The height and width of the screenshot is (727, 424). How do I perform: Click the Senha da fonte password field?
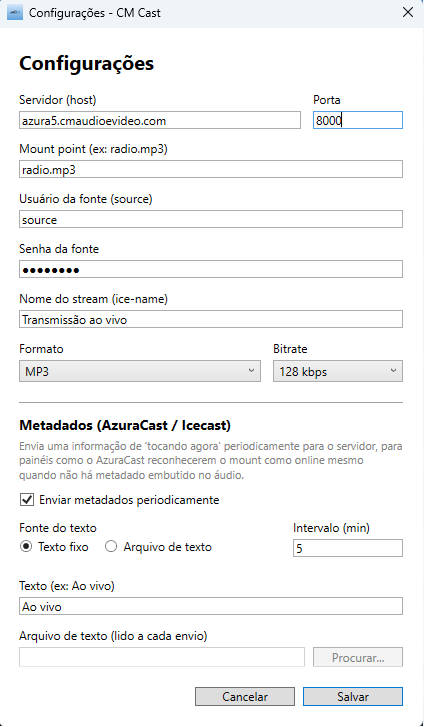[x=211, y=269]
